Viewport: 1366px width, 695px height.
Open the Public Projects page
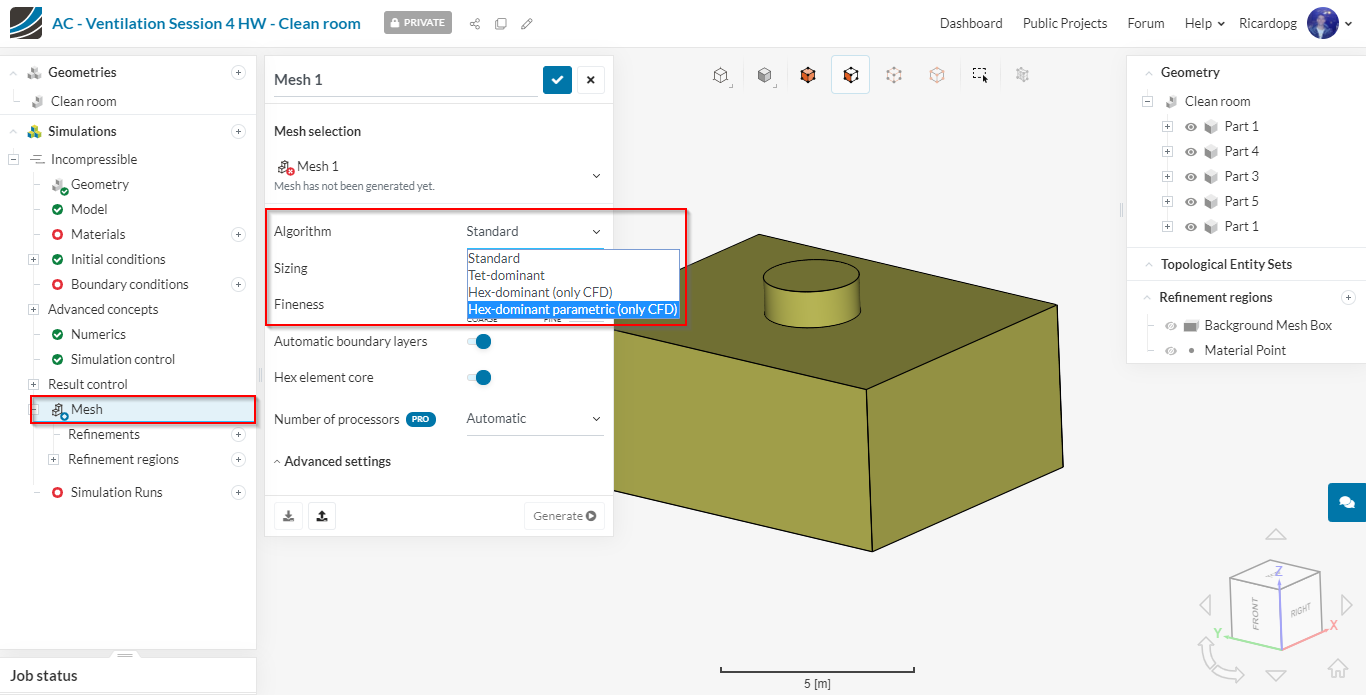pos(1064,23)
